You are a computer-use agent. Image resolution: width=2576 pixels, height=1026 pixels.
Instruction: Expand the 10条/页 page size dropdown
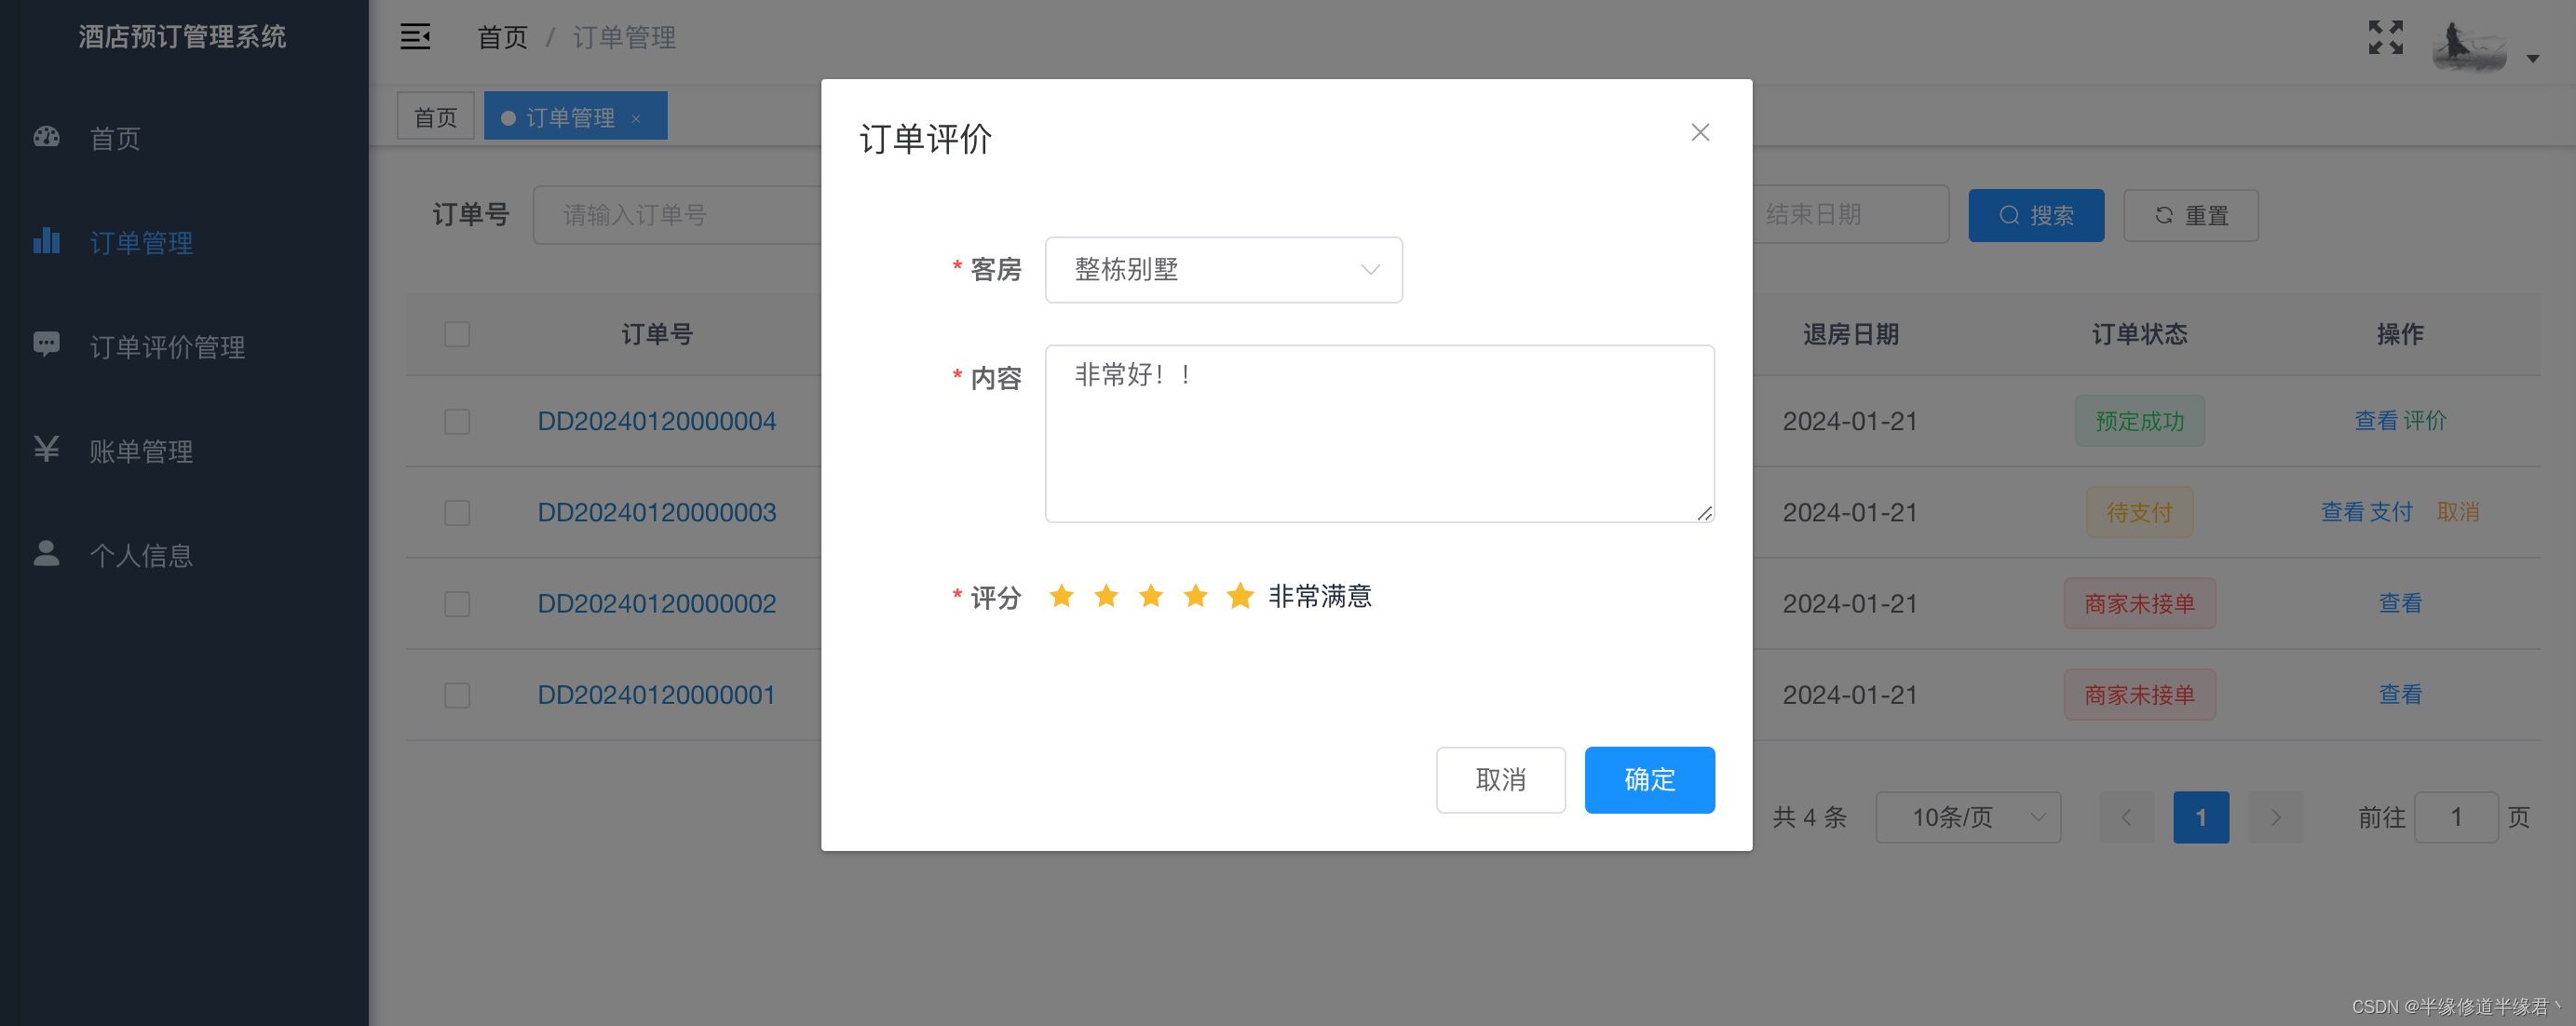[1967, 817]
